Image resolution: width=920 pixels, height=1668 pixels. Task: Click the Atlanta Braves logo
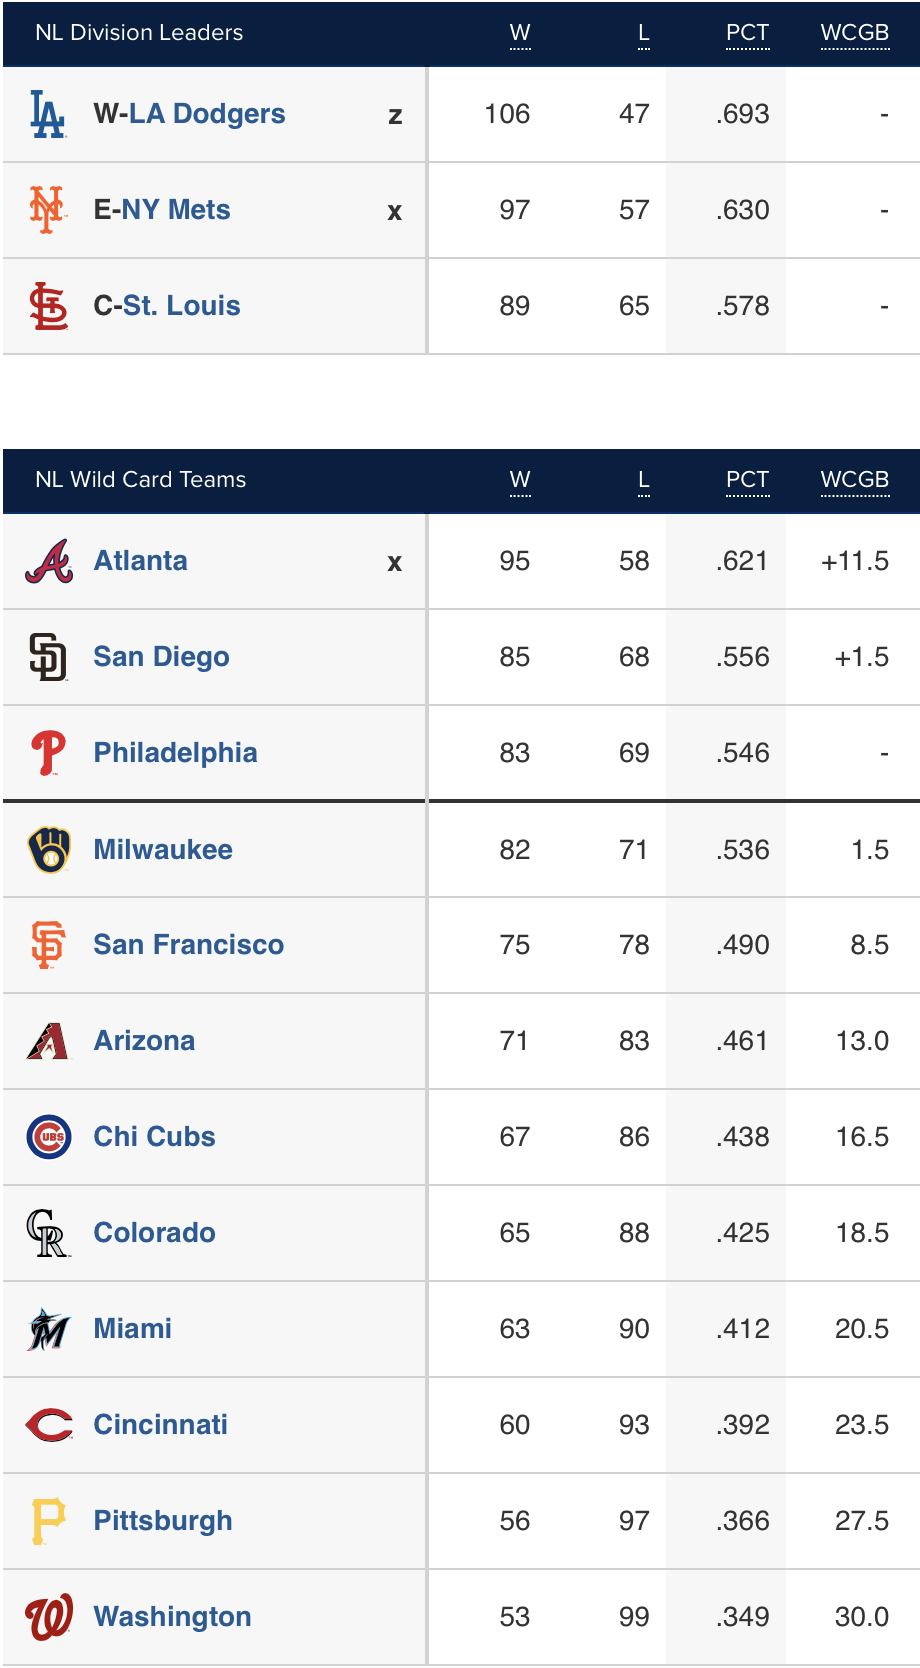49,561
